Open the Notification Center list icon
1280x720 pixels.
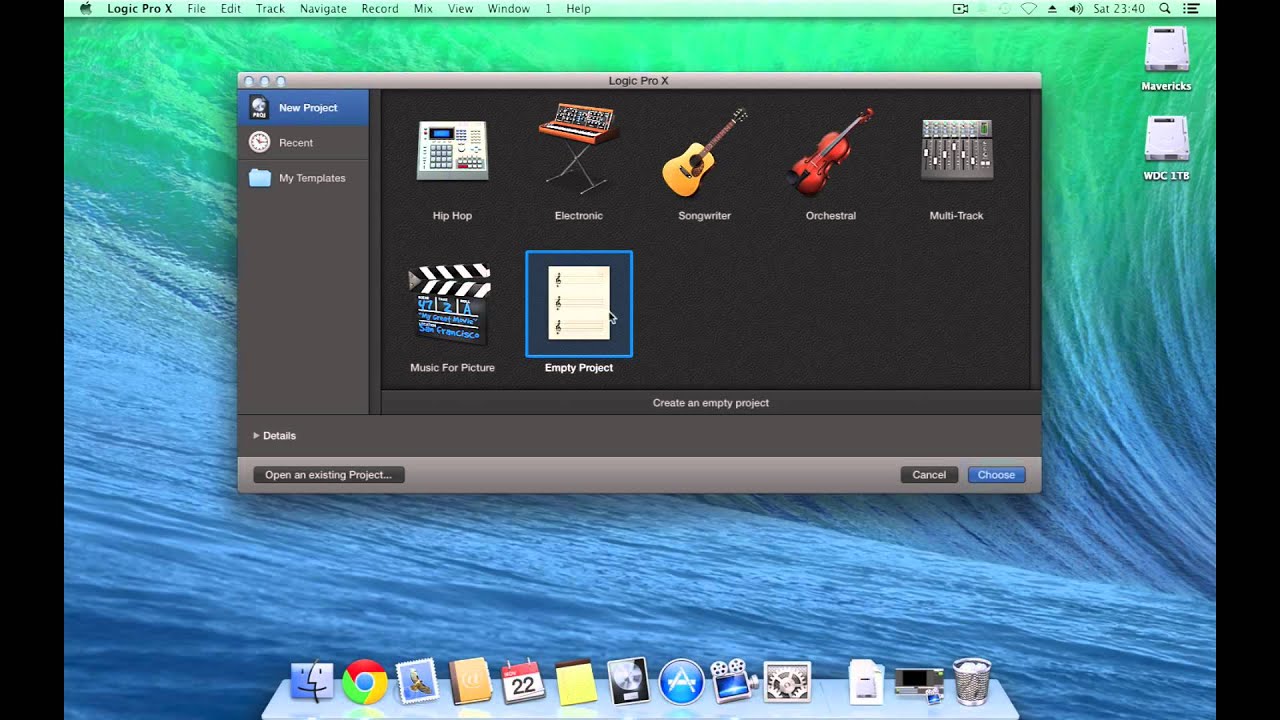[1191, 8]
